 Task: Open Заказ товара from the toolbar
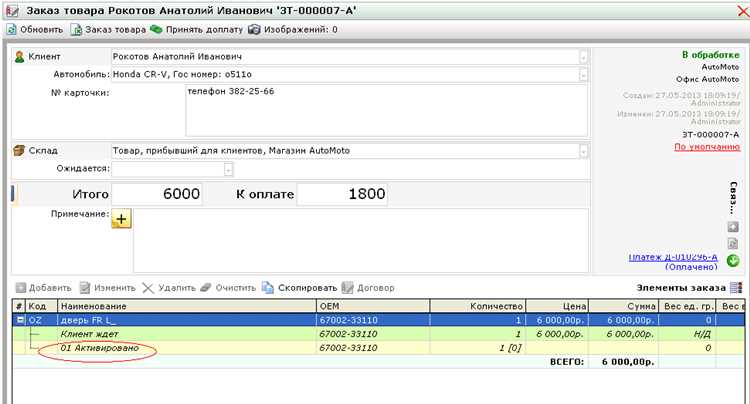pos(109,30)
